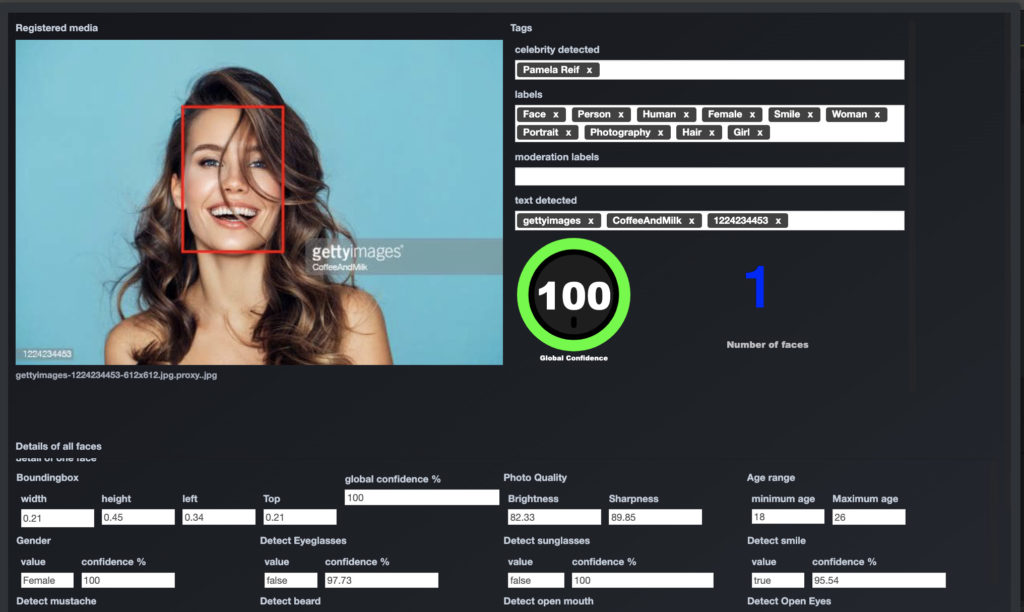Click the Sharpness value field
The image size is (1024, 612).
[x=655, y=517]
